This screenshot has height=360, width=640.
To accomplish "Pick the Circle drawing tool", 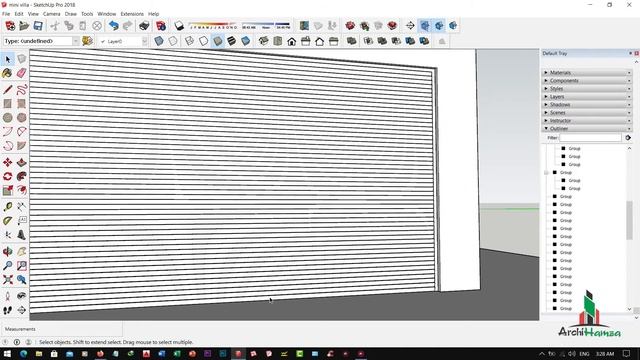I will 8,118.
